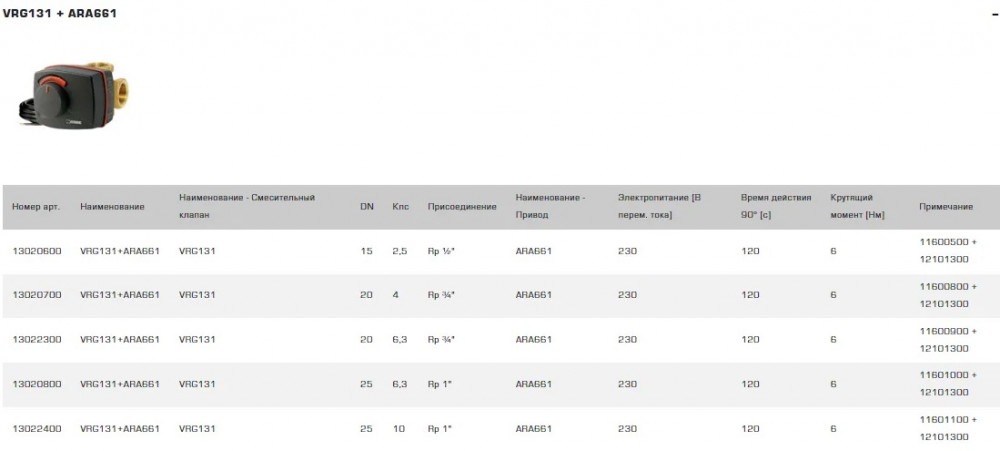Click note 11601100 + 12101300
Image resolution: width=1000 pixels, height=451 pixels.
pyautogui.click(x=947, y=428)
